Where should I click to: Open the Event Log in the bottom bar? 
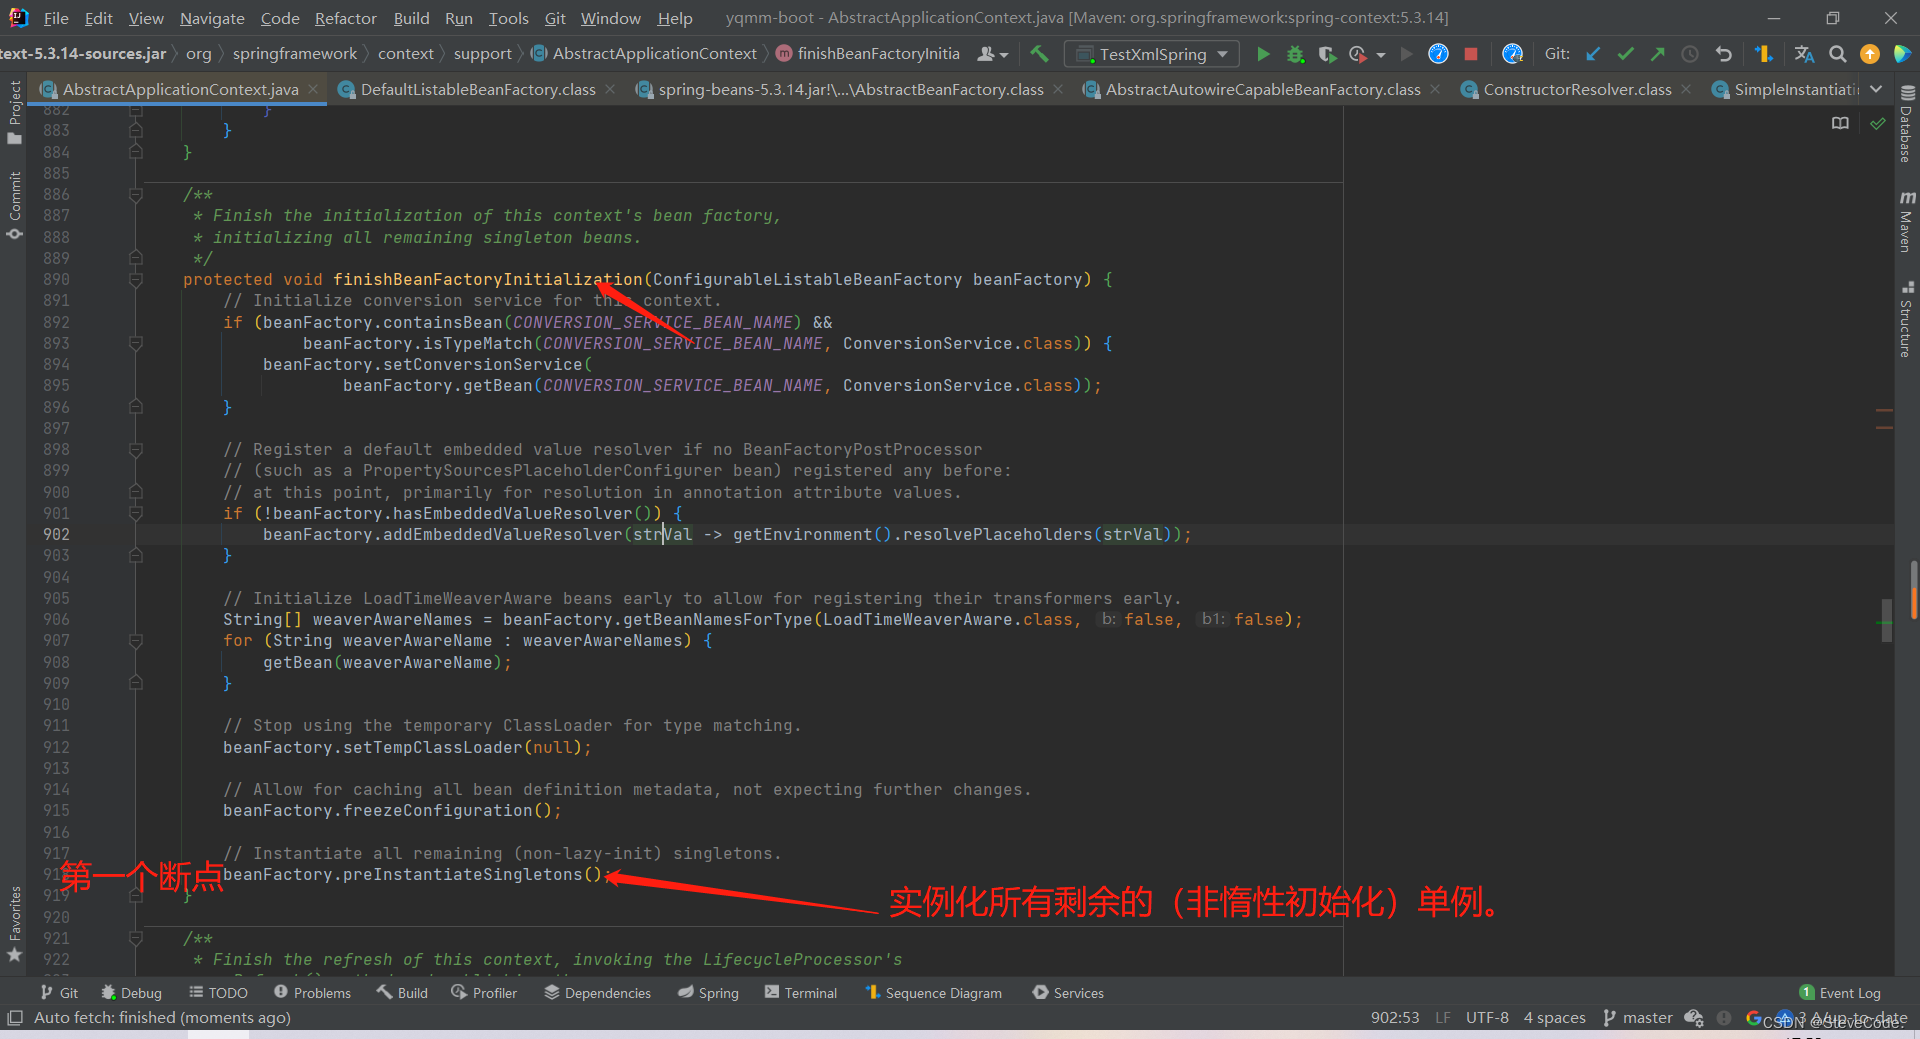click(1840, 993)
